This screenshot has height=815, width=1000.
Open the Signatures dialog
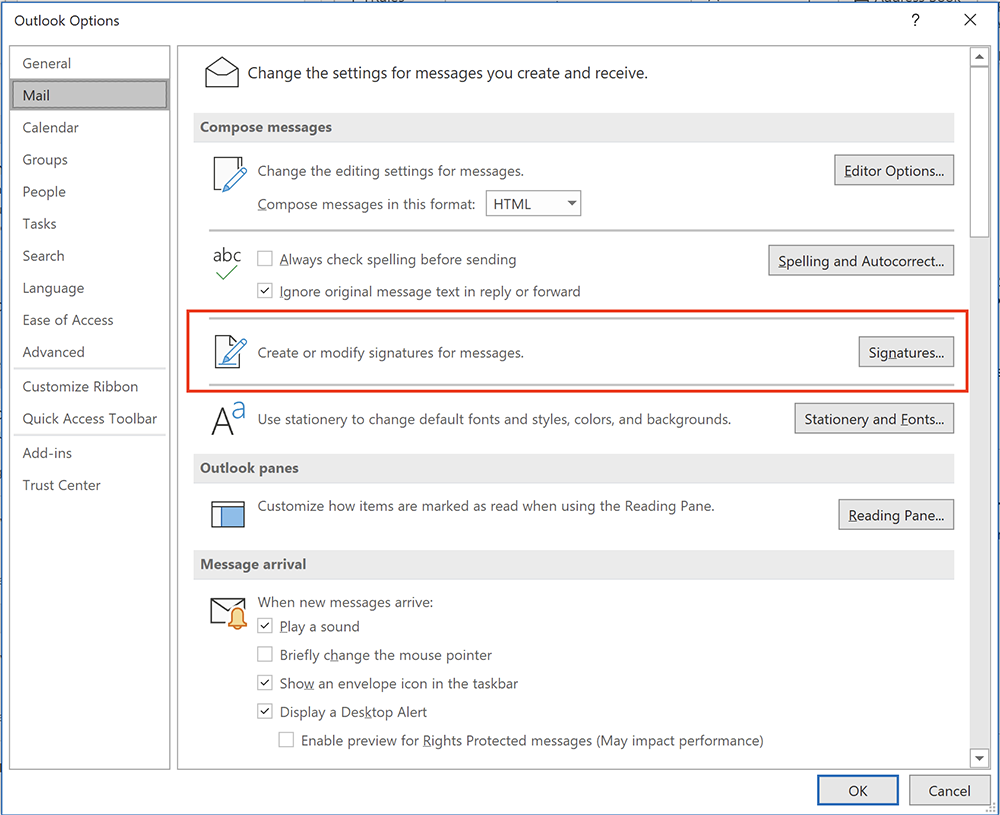pos(905,352)
